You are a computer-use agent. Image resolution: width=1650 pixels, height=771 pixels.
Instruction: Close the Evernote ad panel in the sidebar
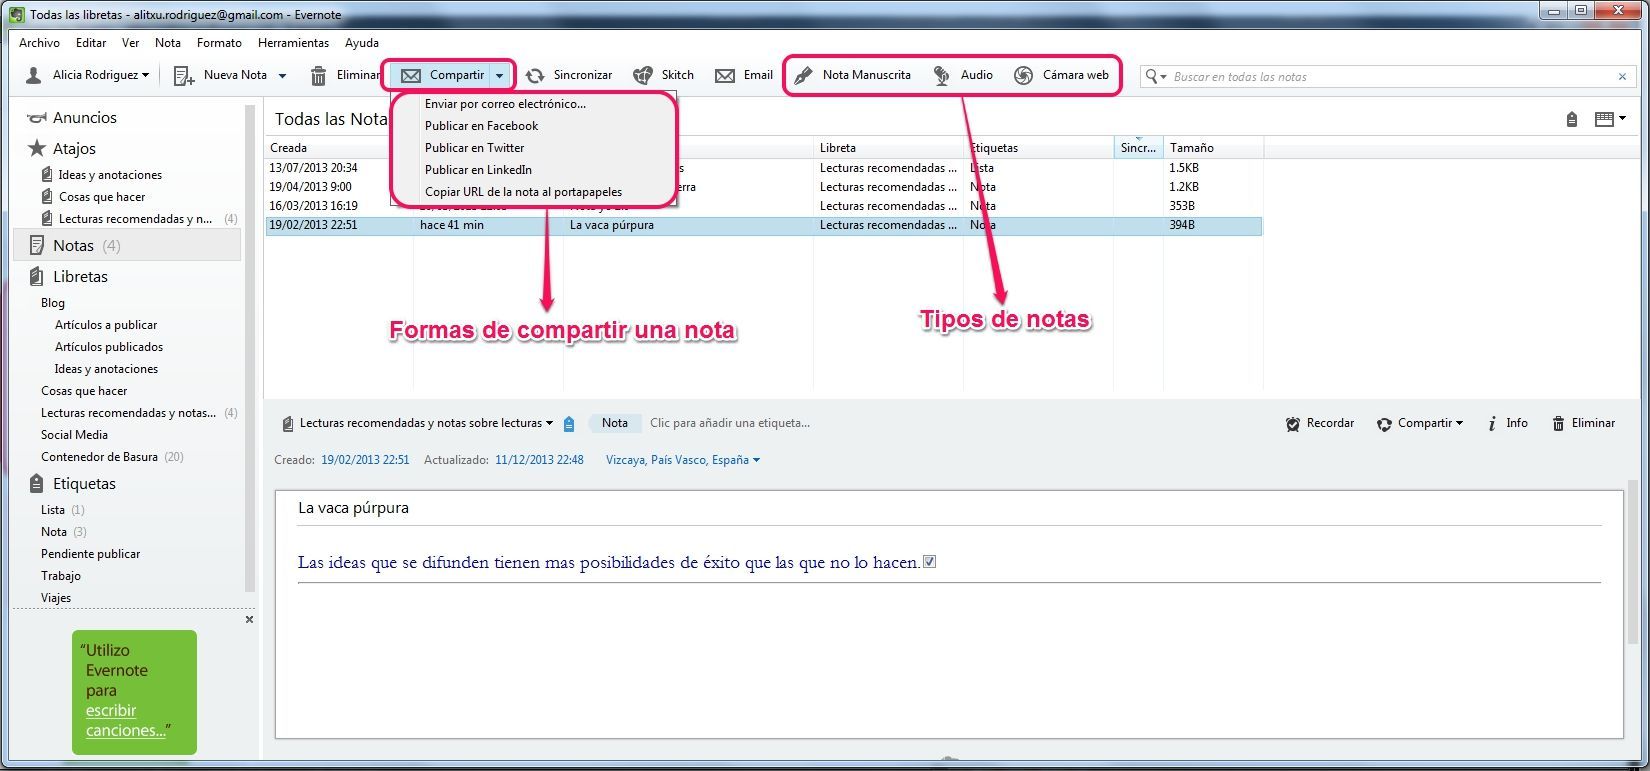[x=249, y=620]
